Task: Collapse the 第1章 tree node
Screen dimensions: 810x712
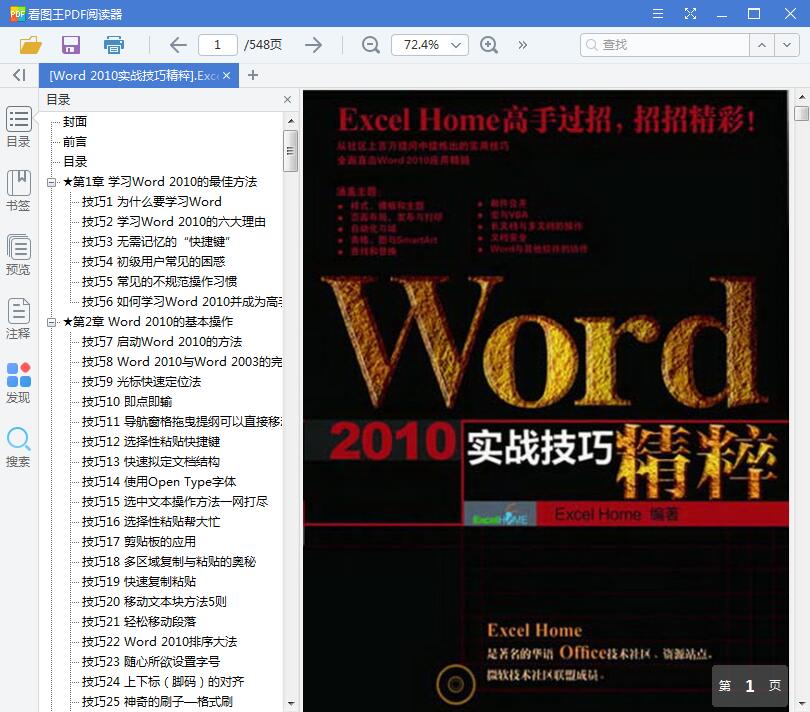Action: click(x=51, y=182)
